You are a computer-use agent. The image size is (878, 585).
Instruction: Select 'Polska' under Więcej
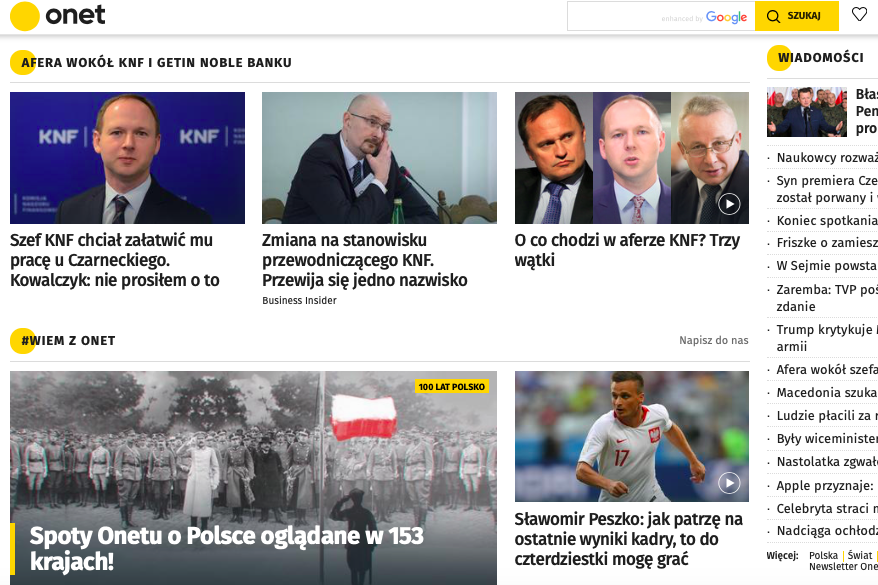[x=823, y=555]
